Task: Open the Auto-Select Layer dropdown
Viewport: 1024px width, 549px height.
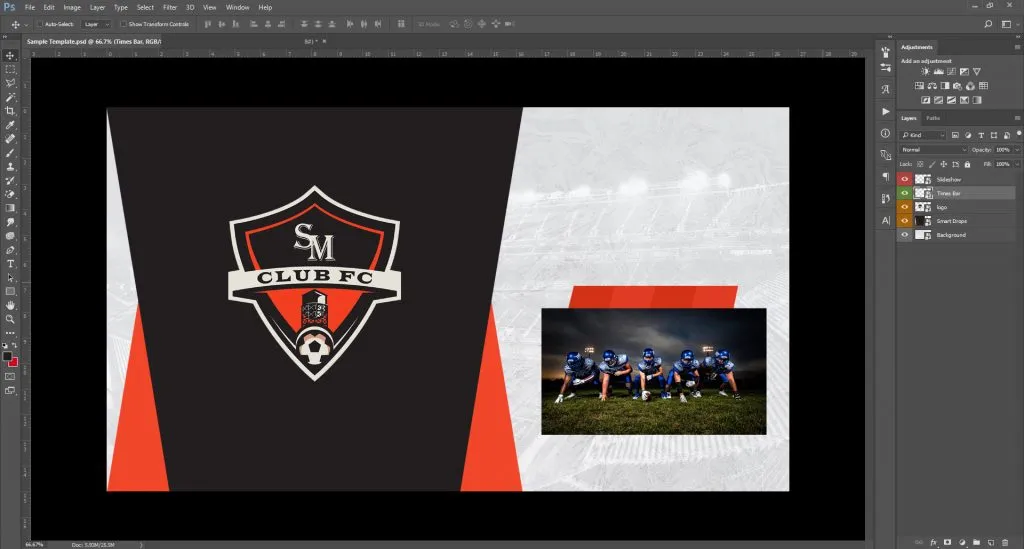Action: tap(96, 23)
